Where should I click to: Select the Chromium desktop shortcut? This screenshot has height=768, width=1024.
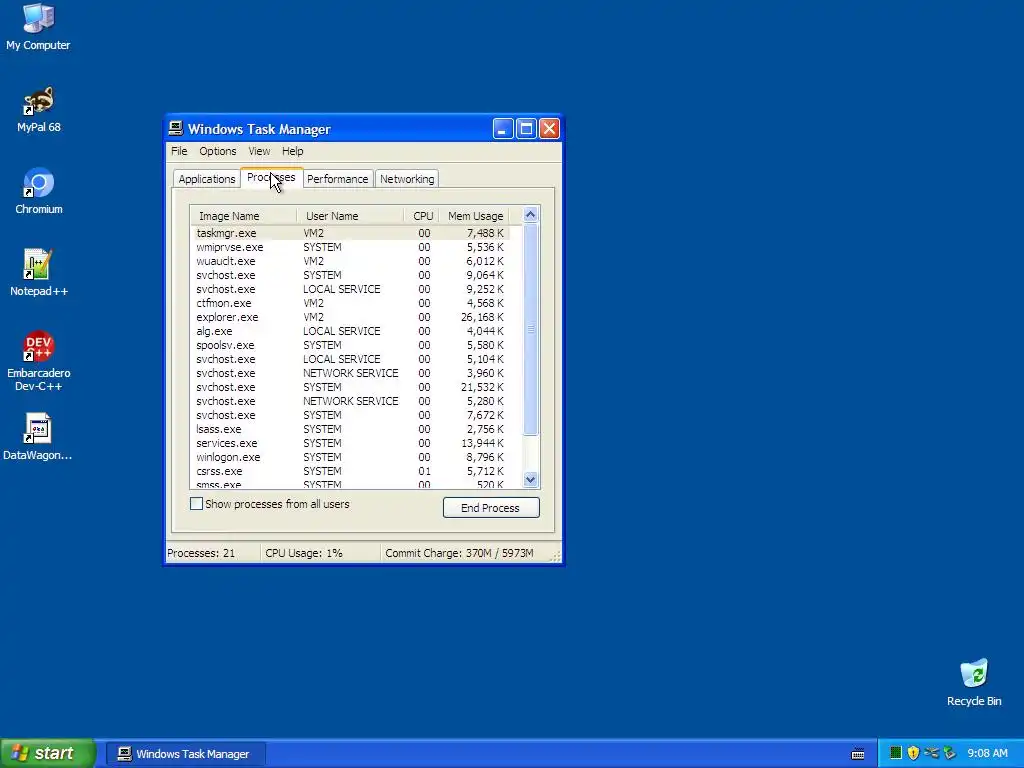[x=39, y=191]
